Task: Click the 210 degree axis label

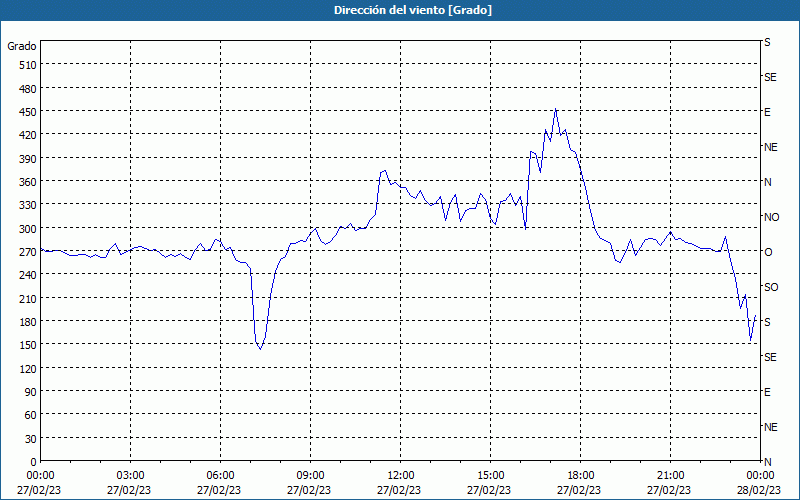Action: [28, 298]
